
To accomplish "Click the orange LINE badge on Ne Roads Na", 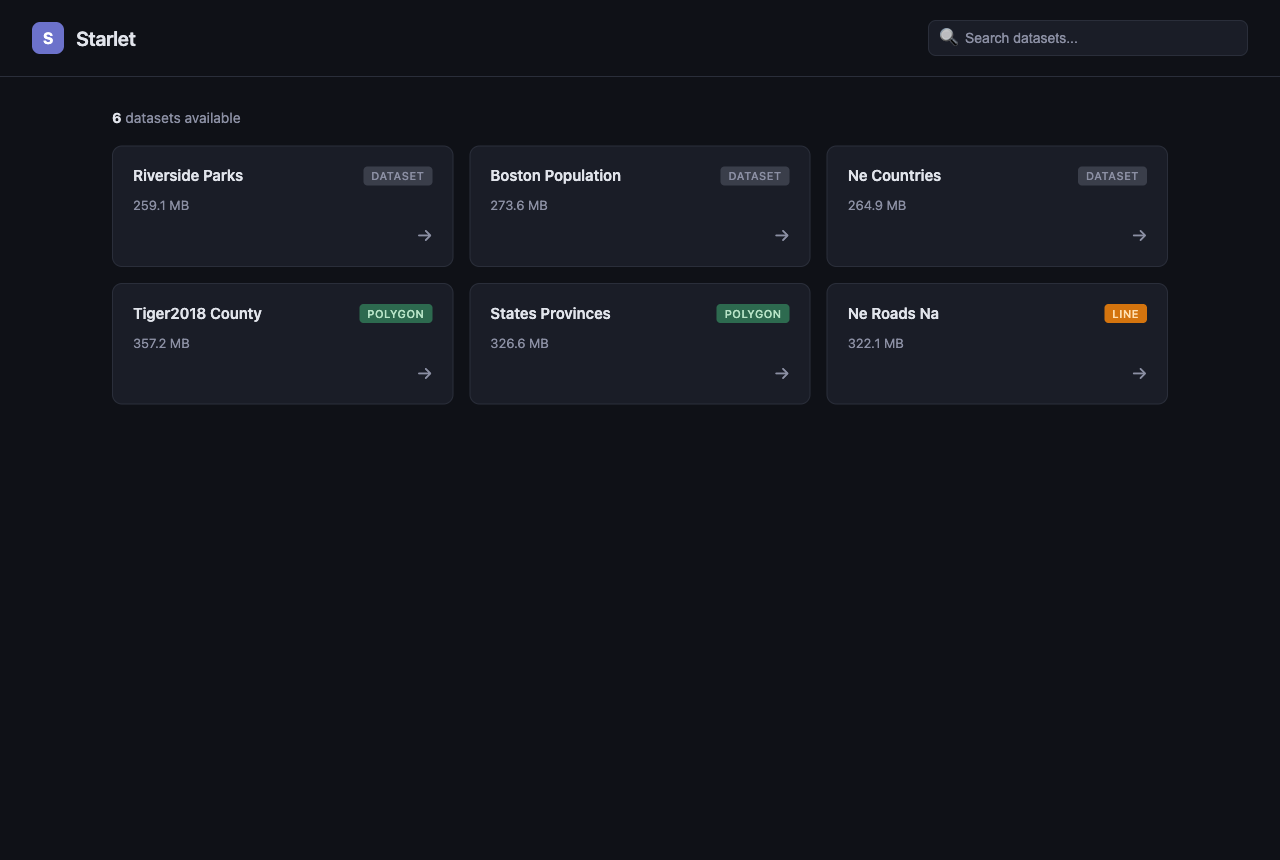I will tap(1125, 314).
